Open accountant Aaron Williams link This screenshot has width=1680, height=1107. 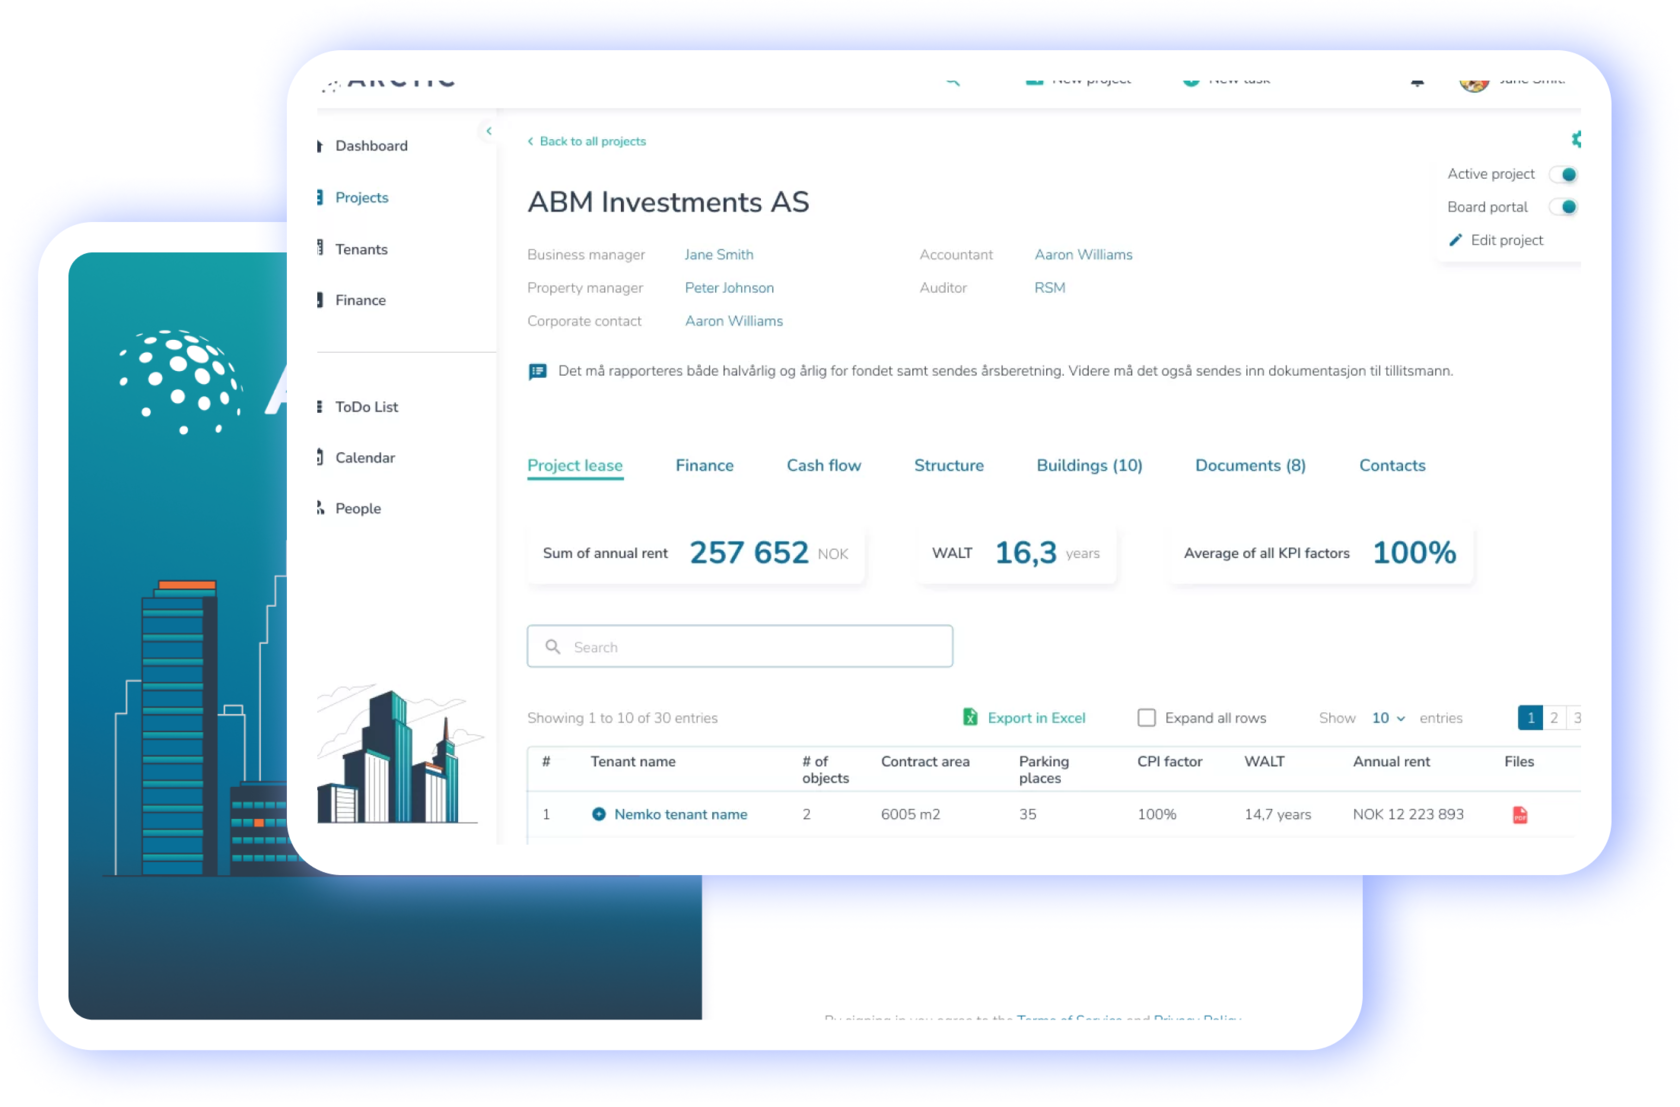point(1083,255)
